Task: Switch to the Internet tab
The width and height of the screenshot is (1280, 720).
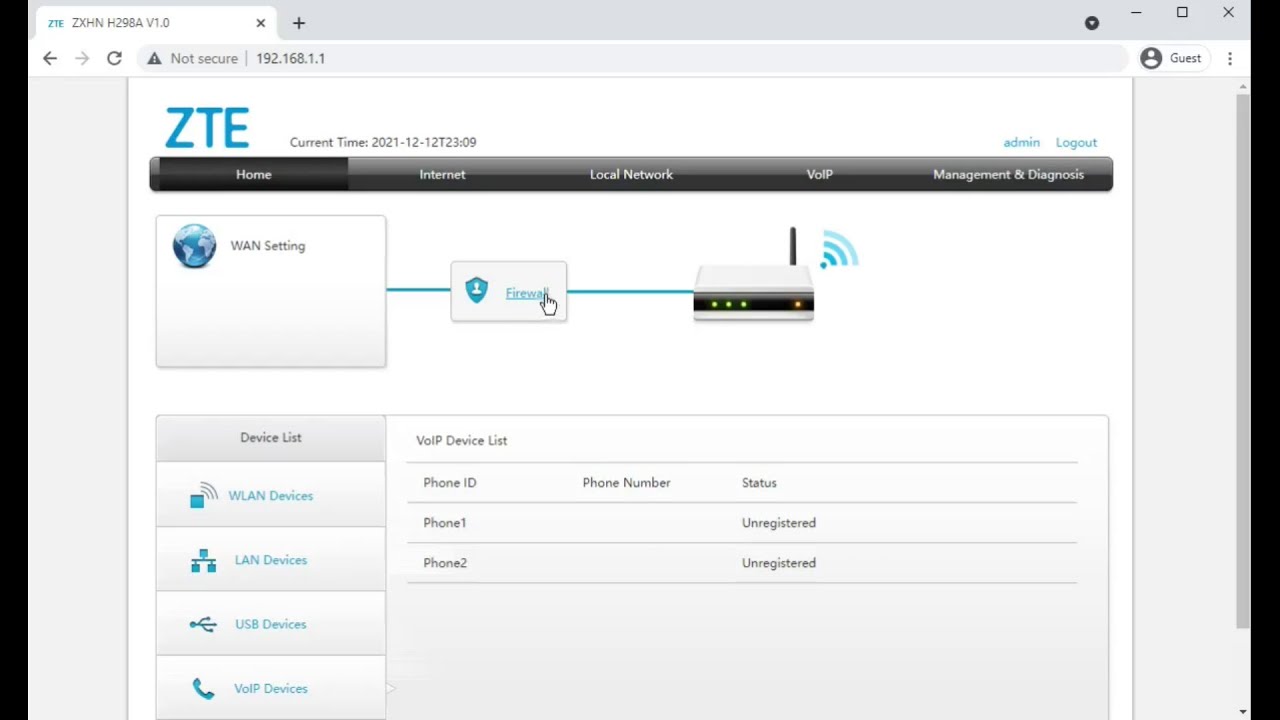Action: [442, 174]
